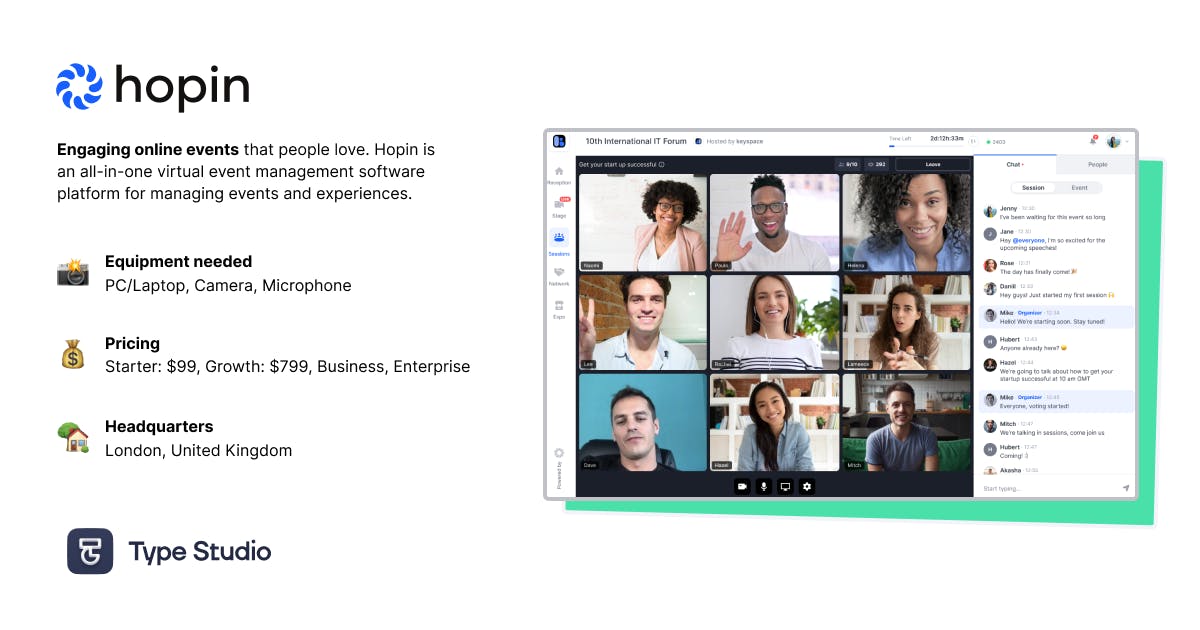The height and width of the screenshot is (630, 1200).
Task: Click Jane's chat avatar
Action: (990, 234)
